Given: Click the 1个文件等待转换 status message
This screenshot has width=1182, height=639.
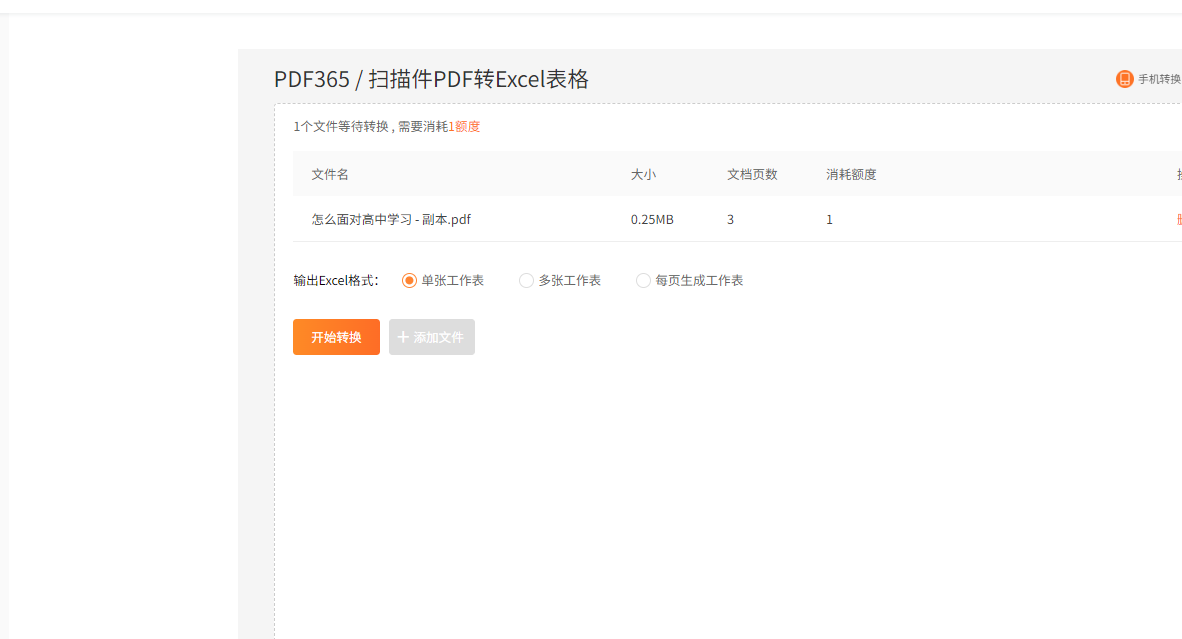Looking at the screenshot, I should point(340,127).
